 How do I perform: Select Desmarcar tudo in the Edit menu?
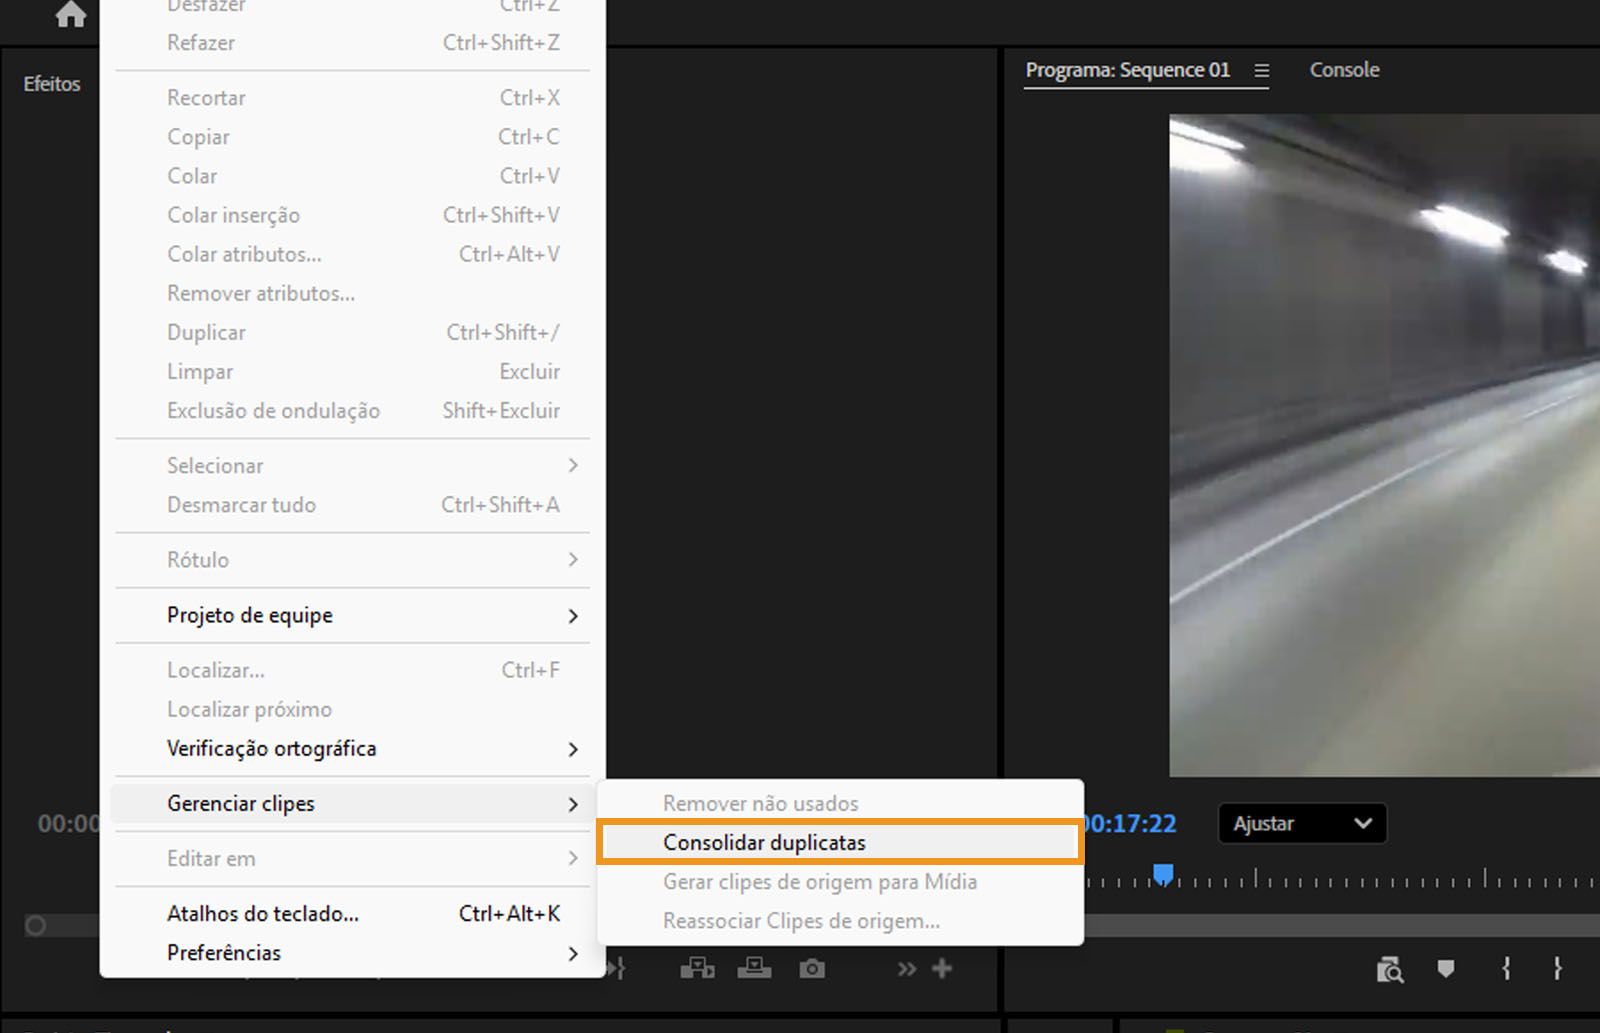coord(241,505)
